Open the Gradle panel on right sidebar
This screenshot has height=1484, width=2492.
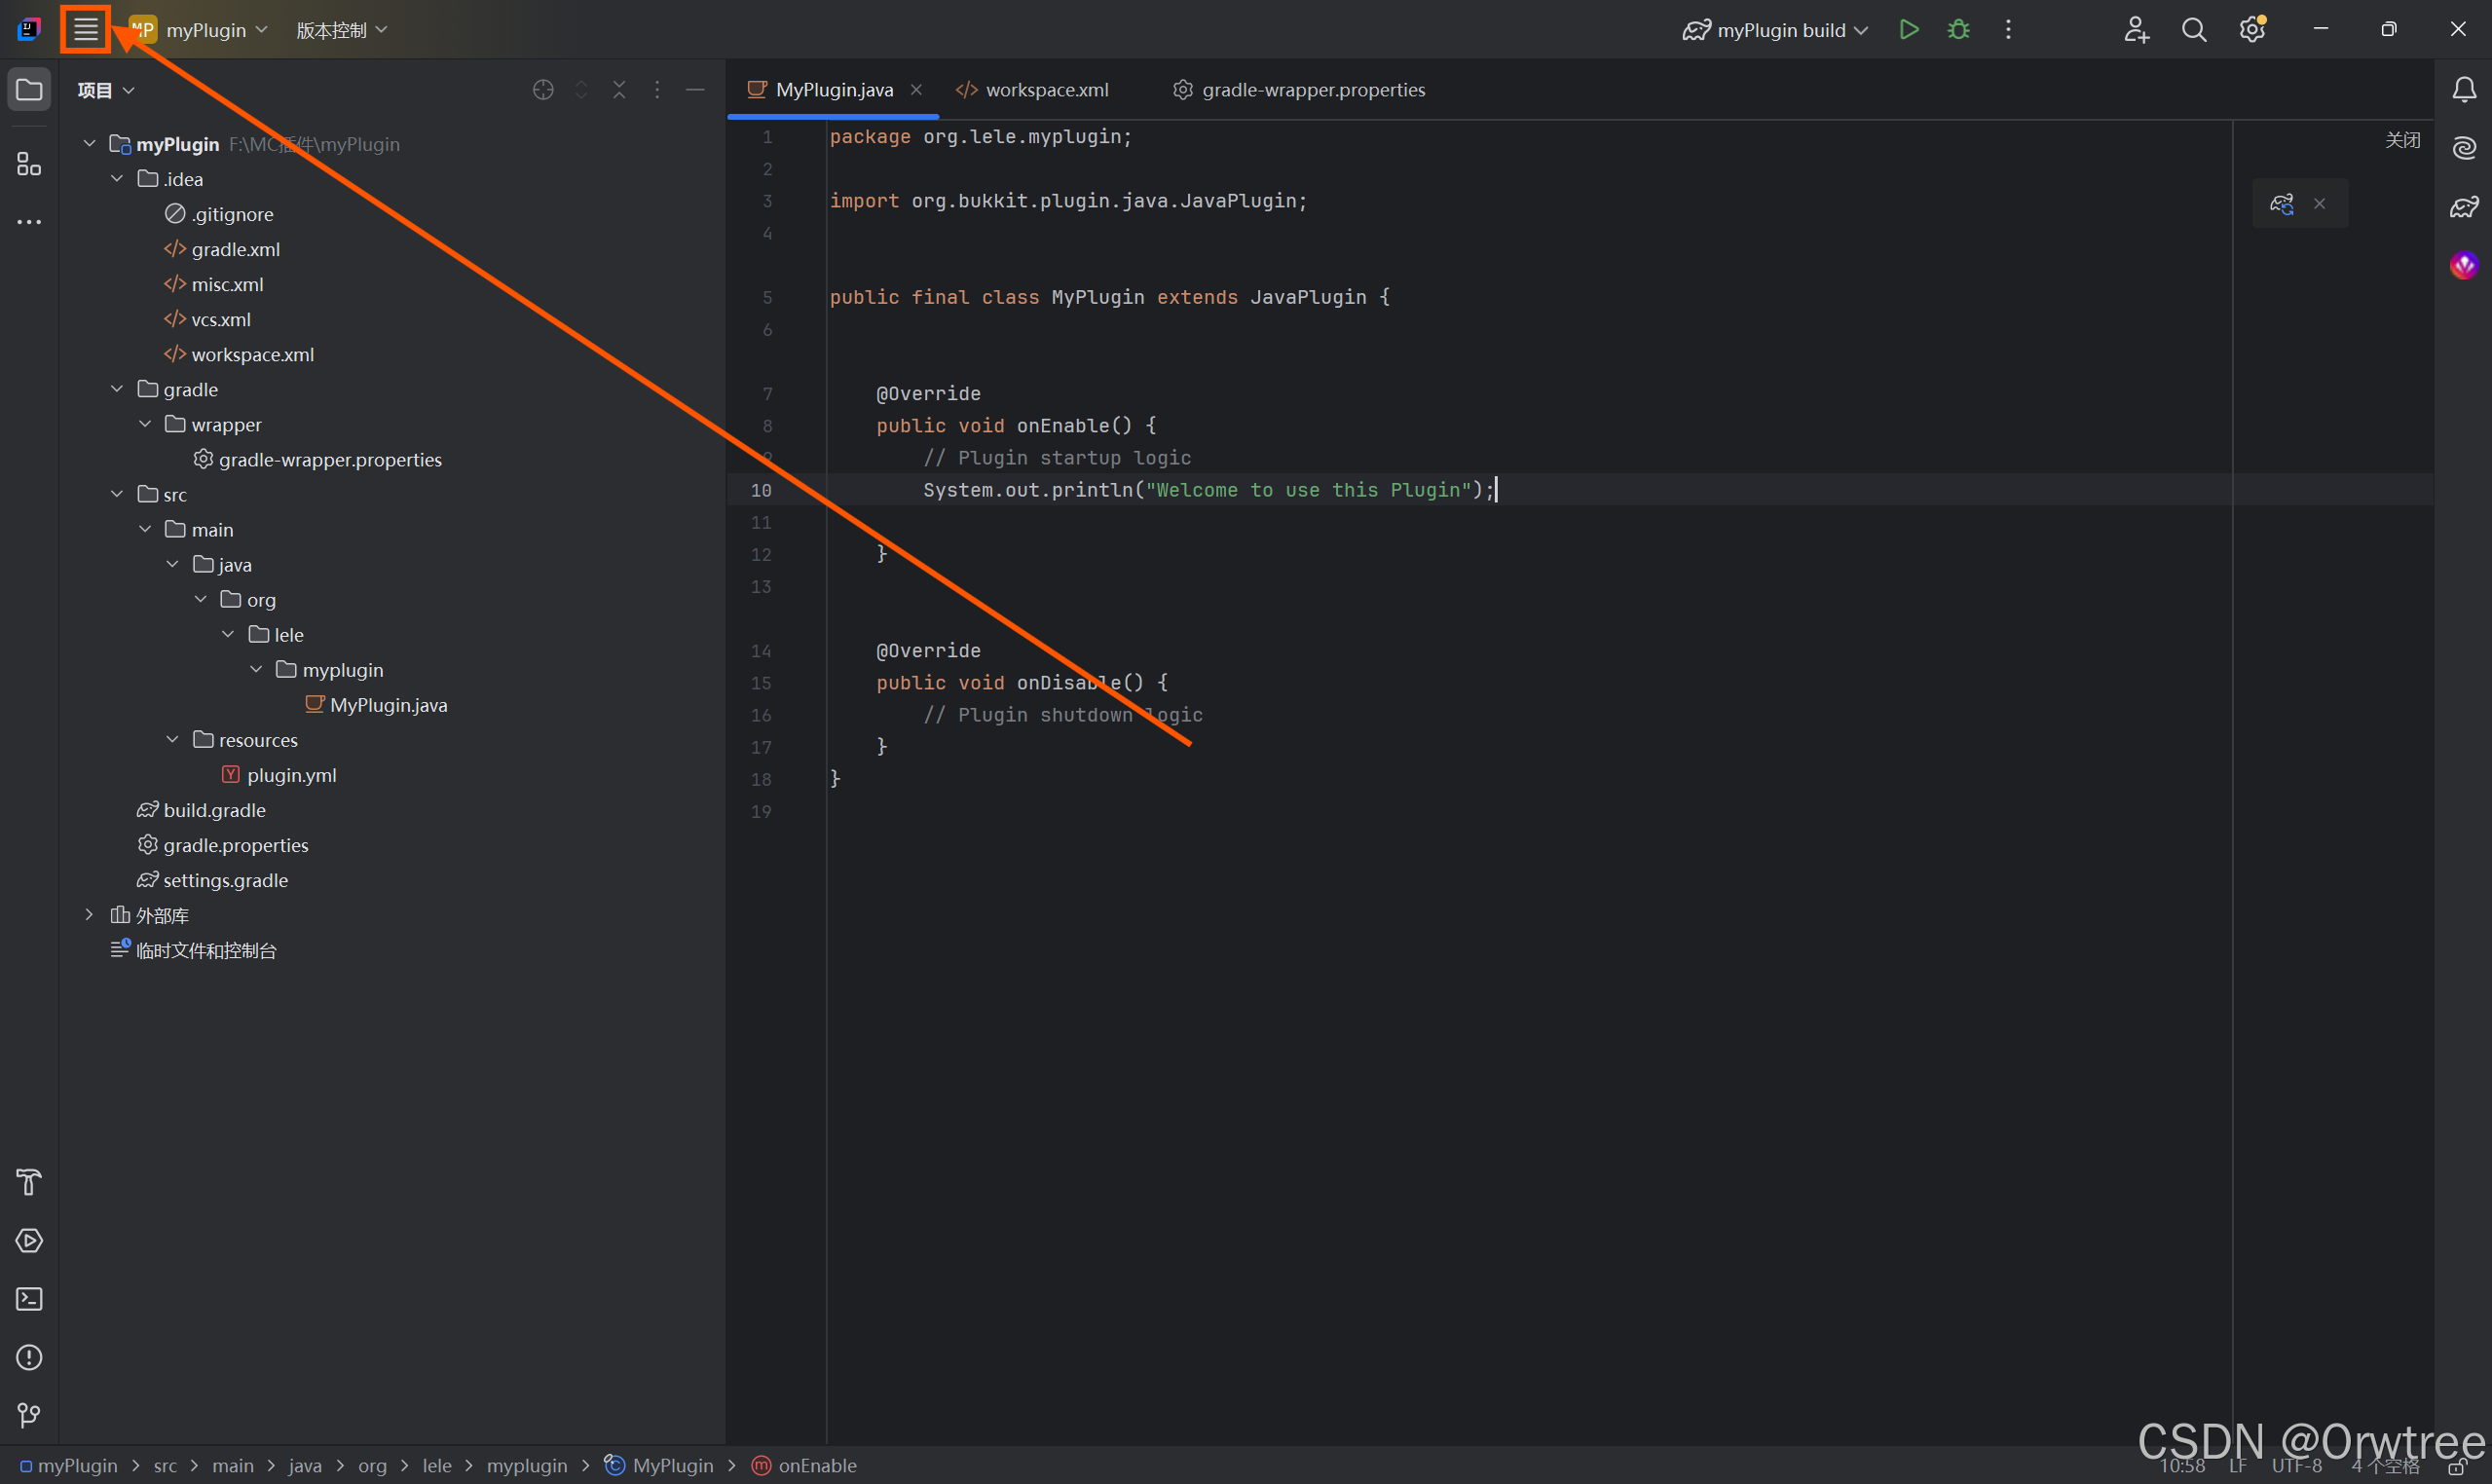click(x=2464, y=207)
